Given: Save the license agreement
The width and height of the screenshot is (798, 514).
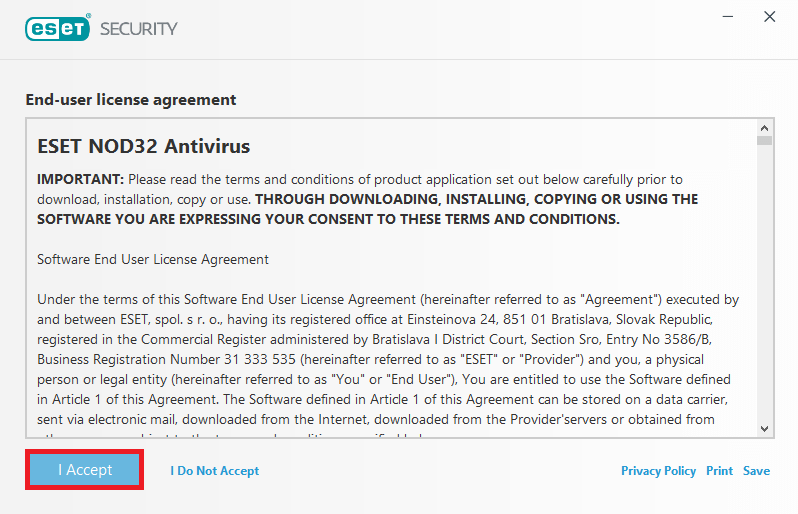Looking at the screenshot, I should [x=756, y=471].
